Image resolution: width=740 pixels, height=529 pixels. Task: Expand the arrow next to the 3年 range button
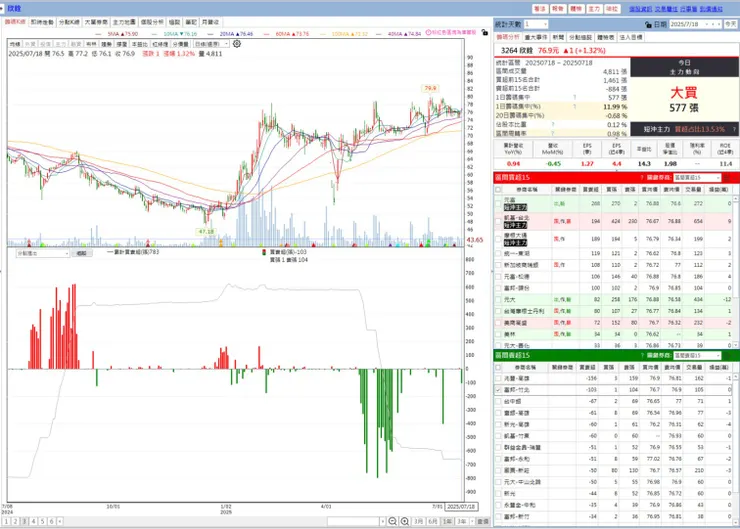(x=472, y=521)
